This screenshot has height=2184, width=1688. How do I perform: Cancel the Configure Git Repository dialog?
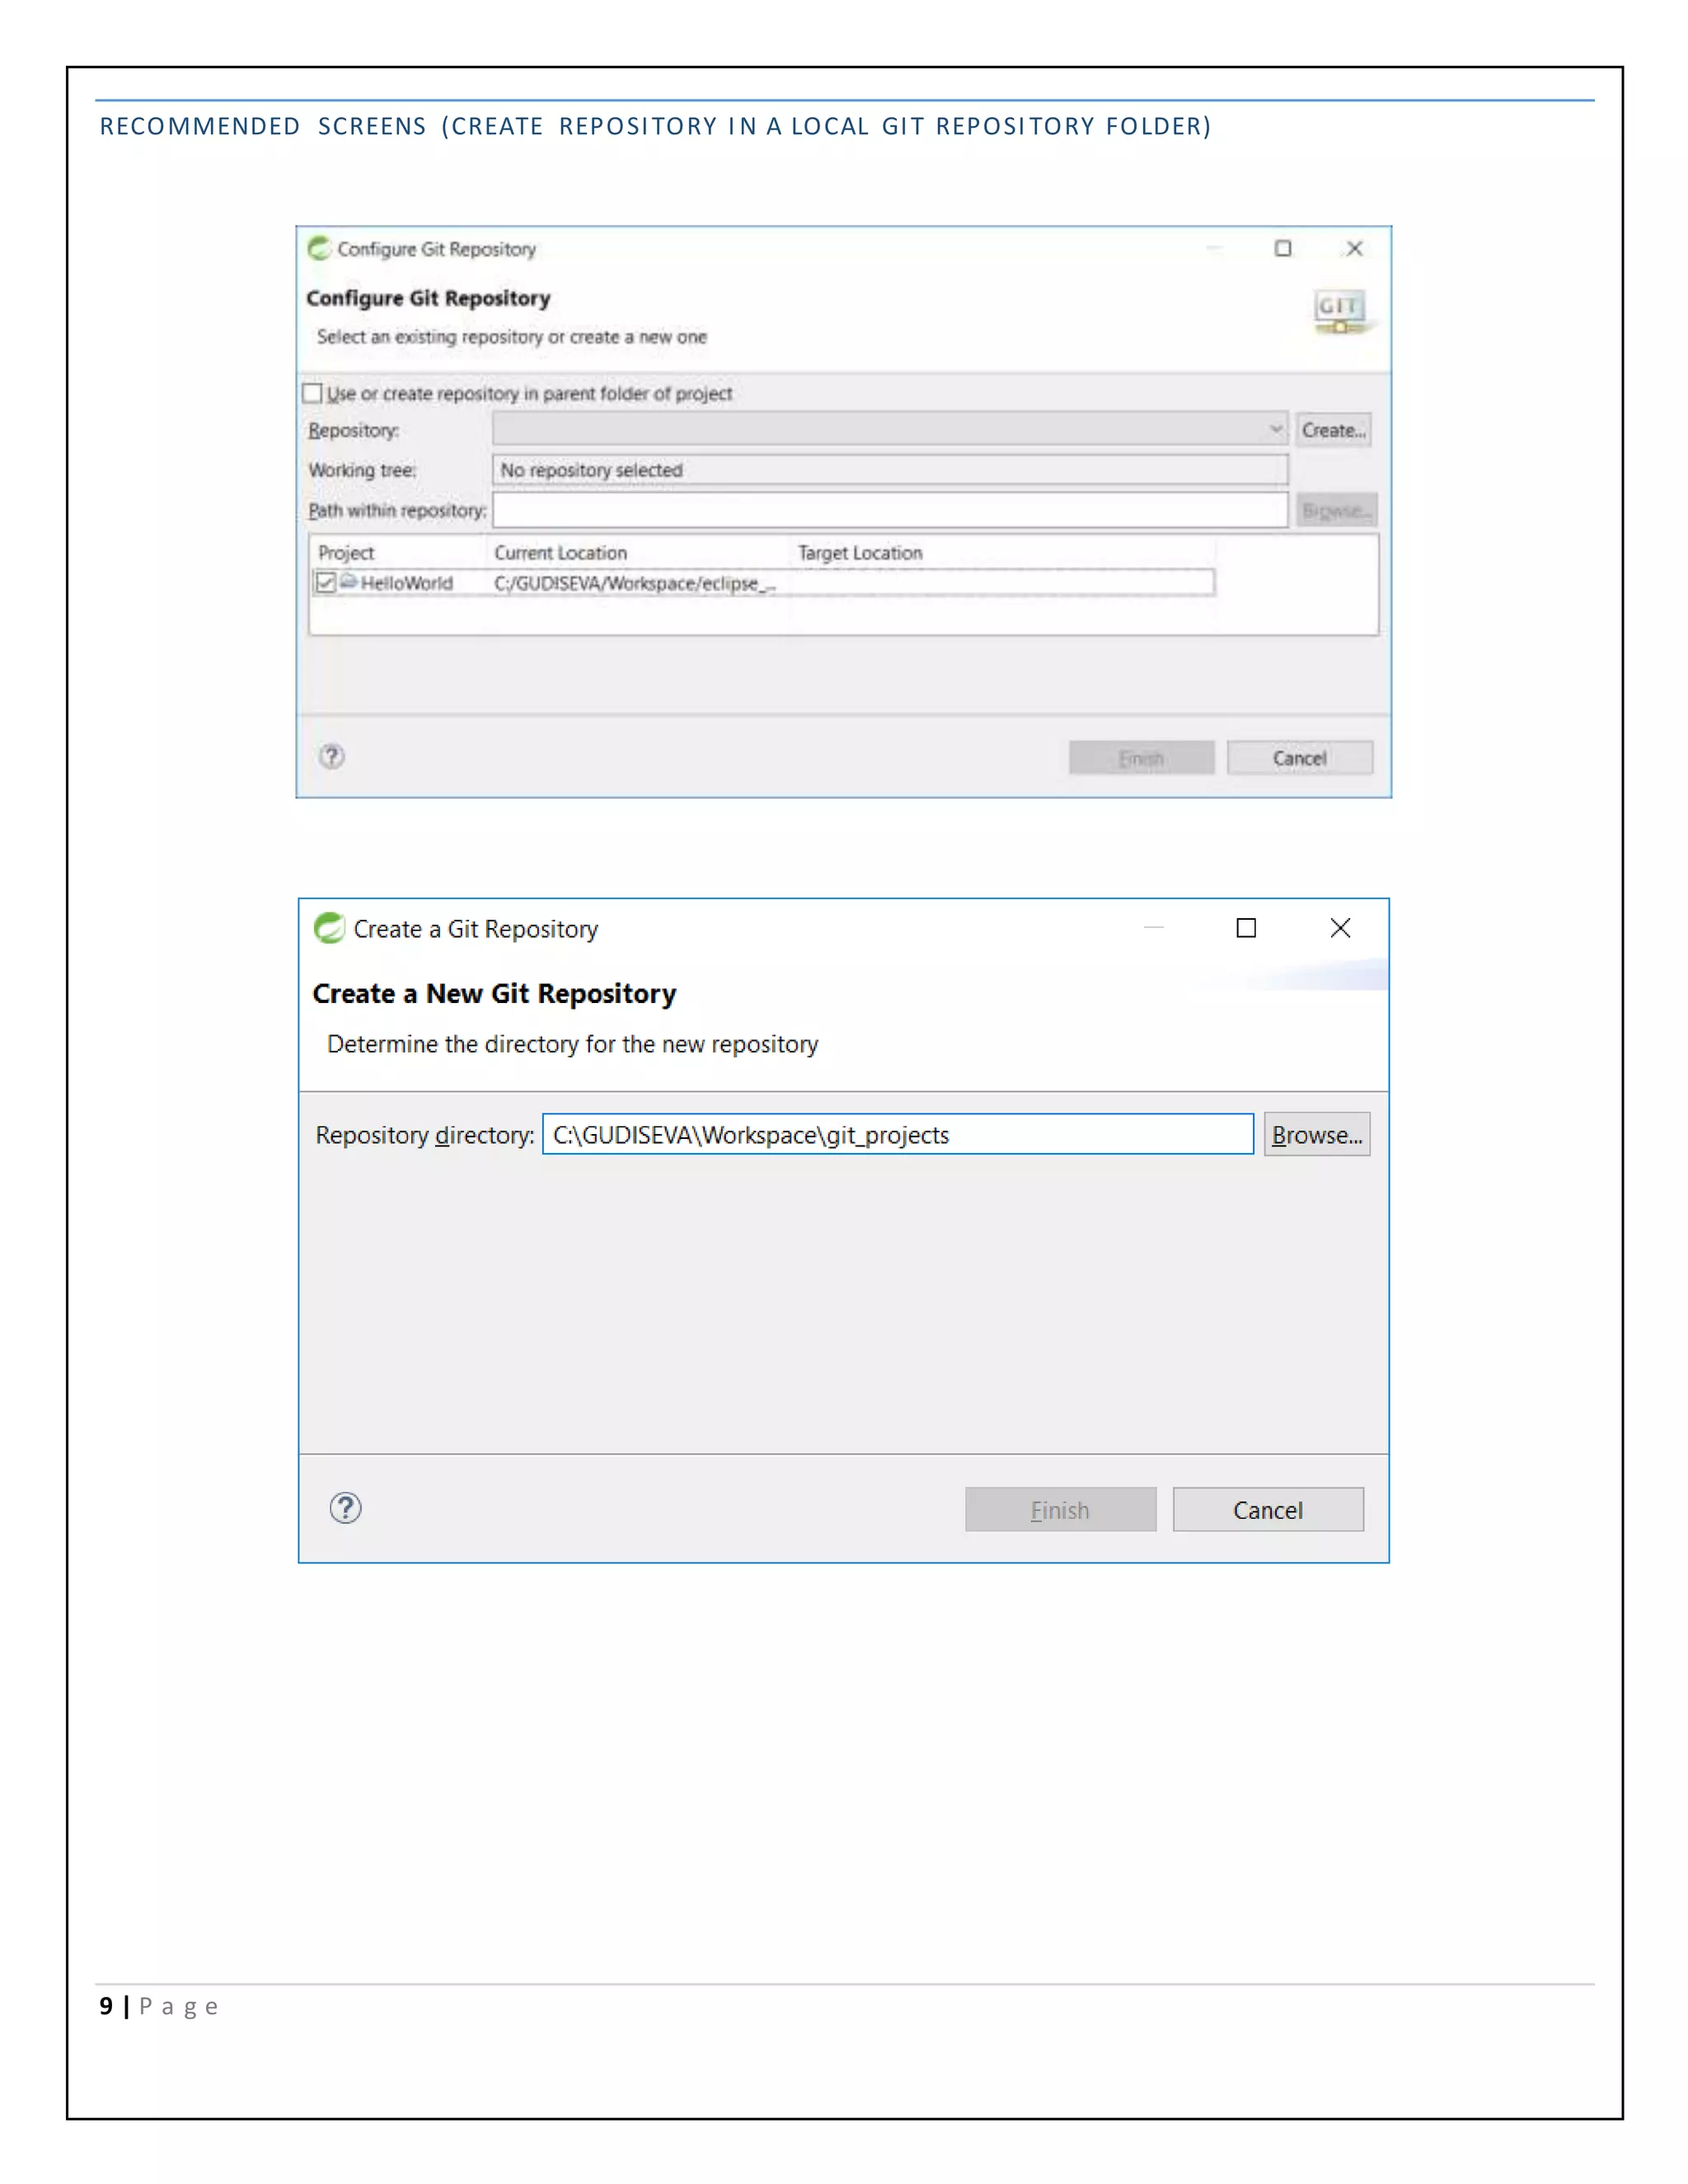tap(1299, 758)
